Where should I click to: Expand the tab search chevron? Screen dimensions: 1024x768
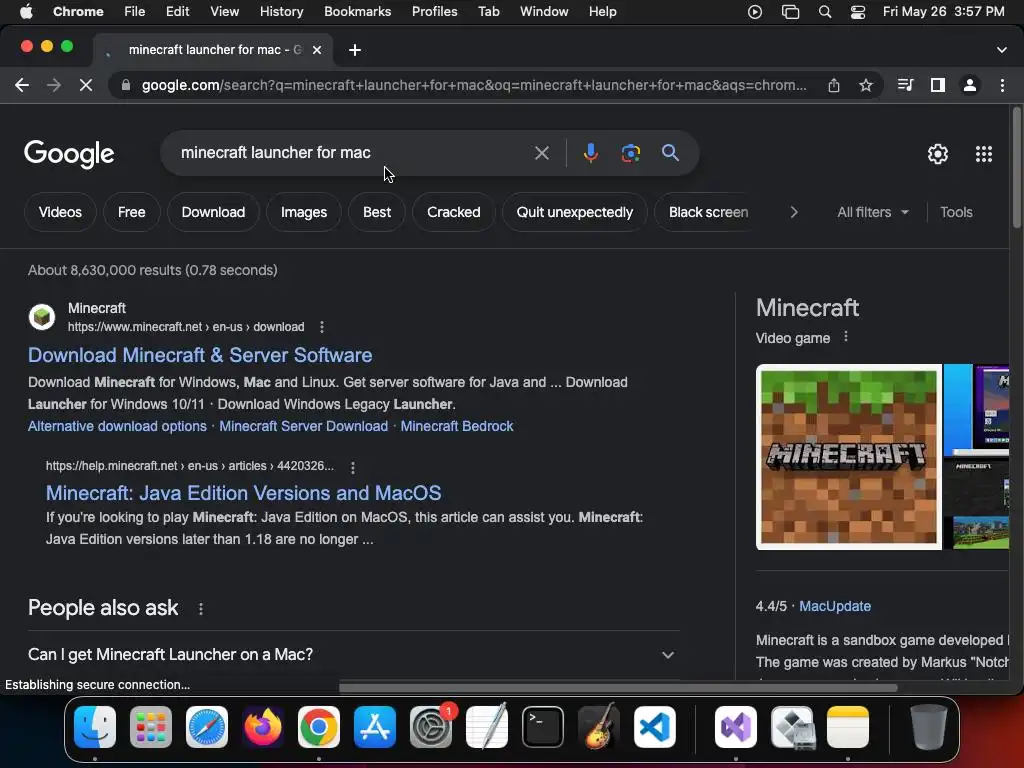1002,50
